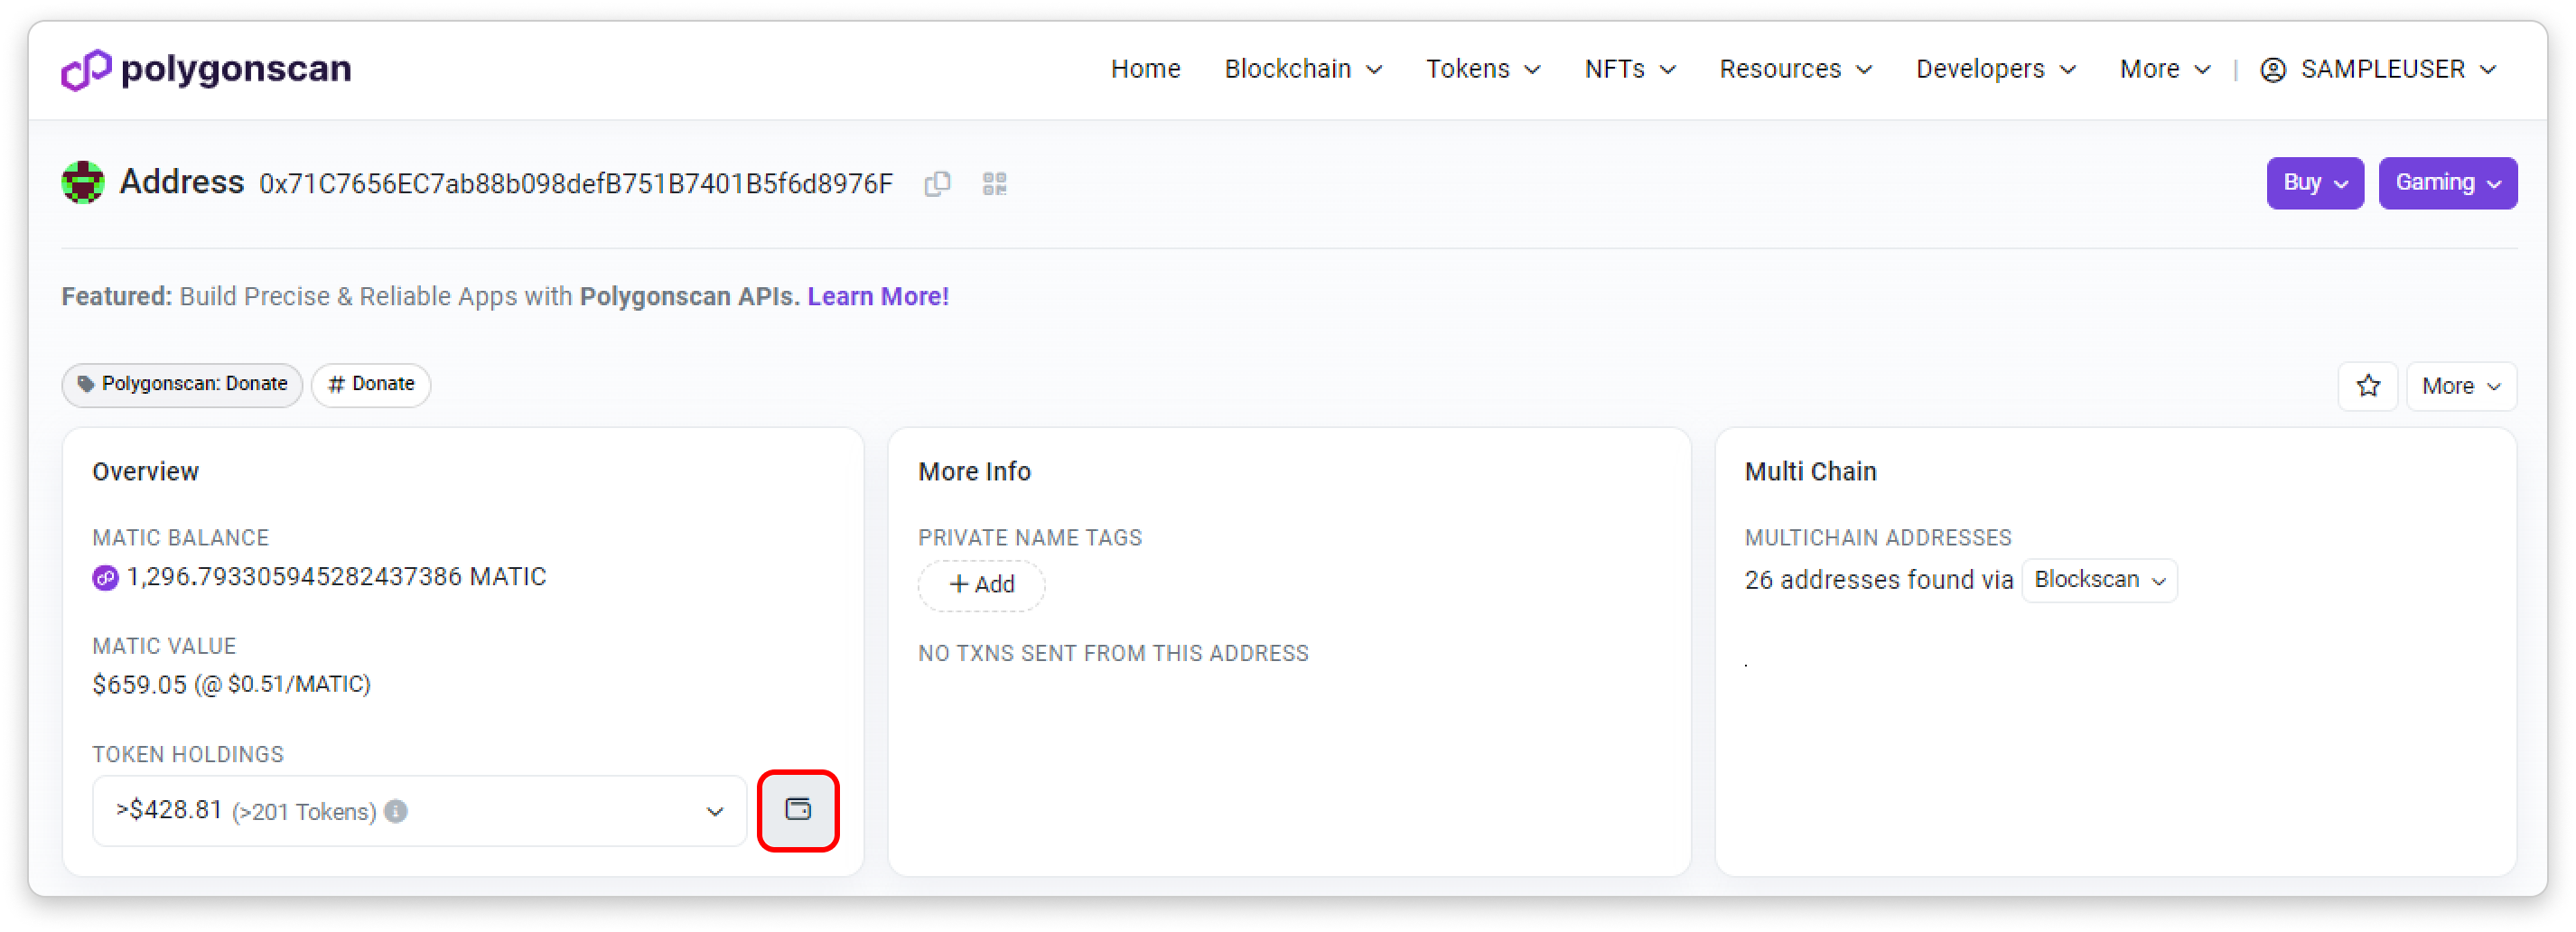Screen dimensions: 2576x932
Task: Open the Blockscan multichain dropdown
Action: point(2098,580)
